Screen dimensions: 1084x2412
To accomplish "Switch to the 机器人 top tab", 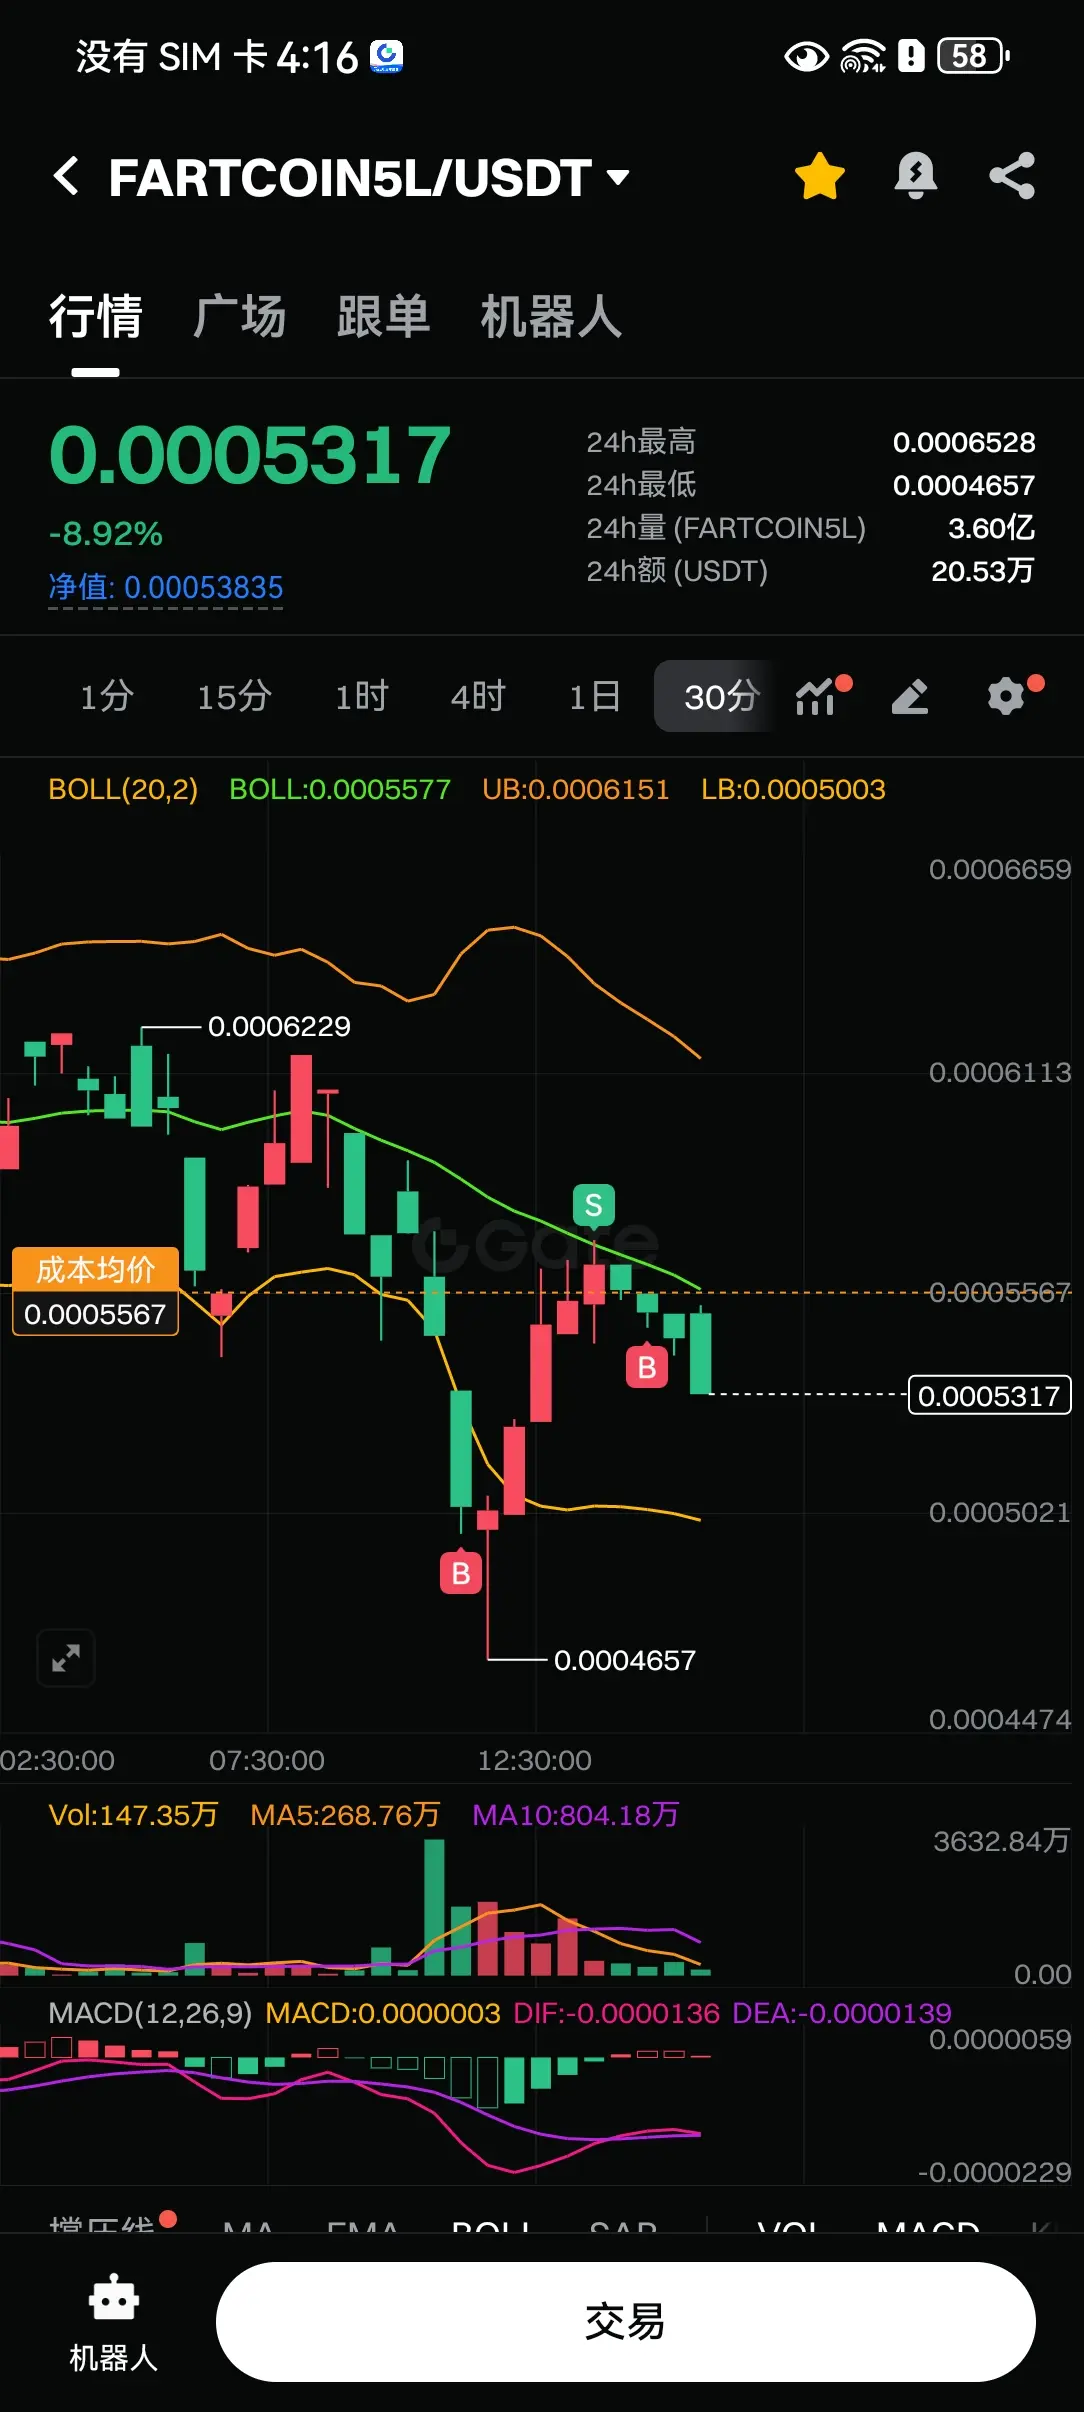I will click(551, 317).
